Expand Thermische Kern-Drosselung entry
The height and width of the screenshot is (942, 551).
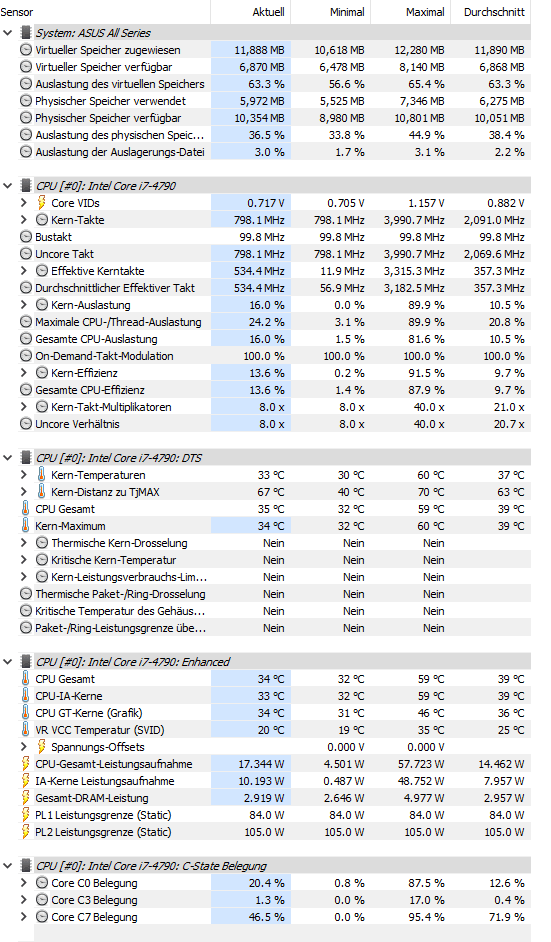24,542
